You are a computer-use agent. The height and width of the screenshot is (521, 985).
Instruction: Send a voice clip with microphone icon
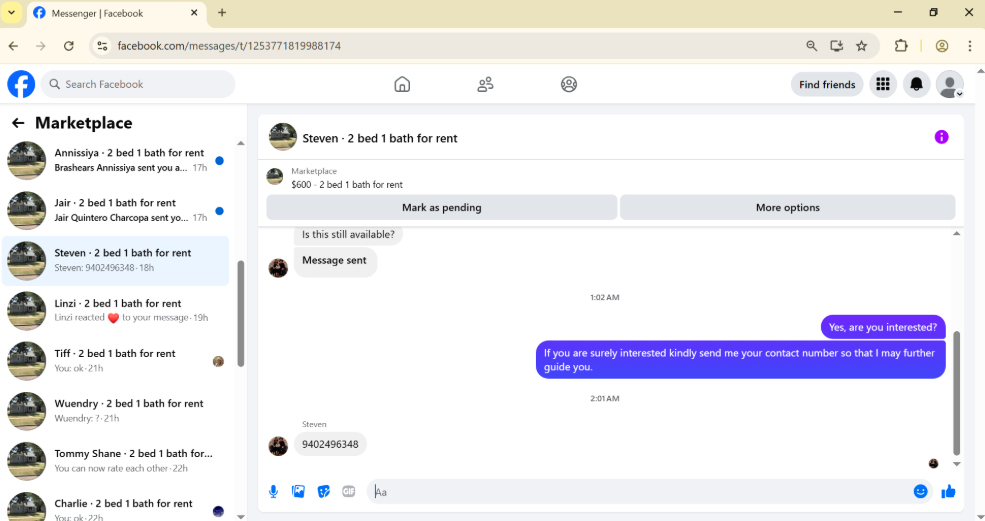click(x=273, y=491)
